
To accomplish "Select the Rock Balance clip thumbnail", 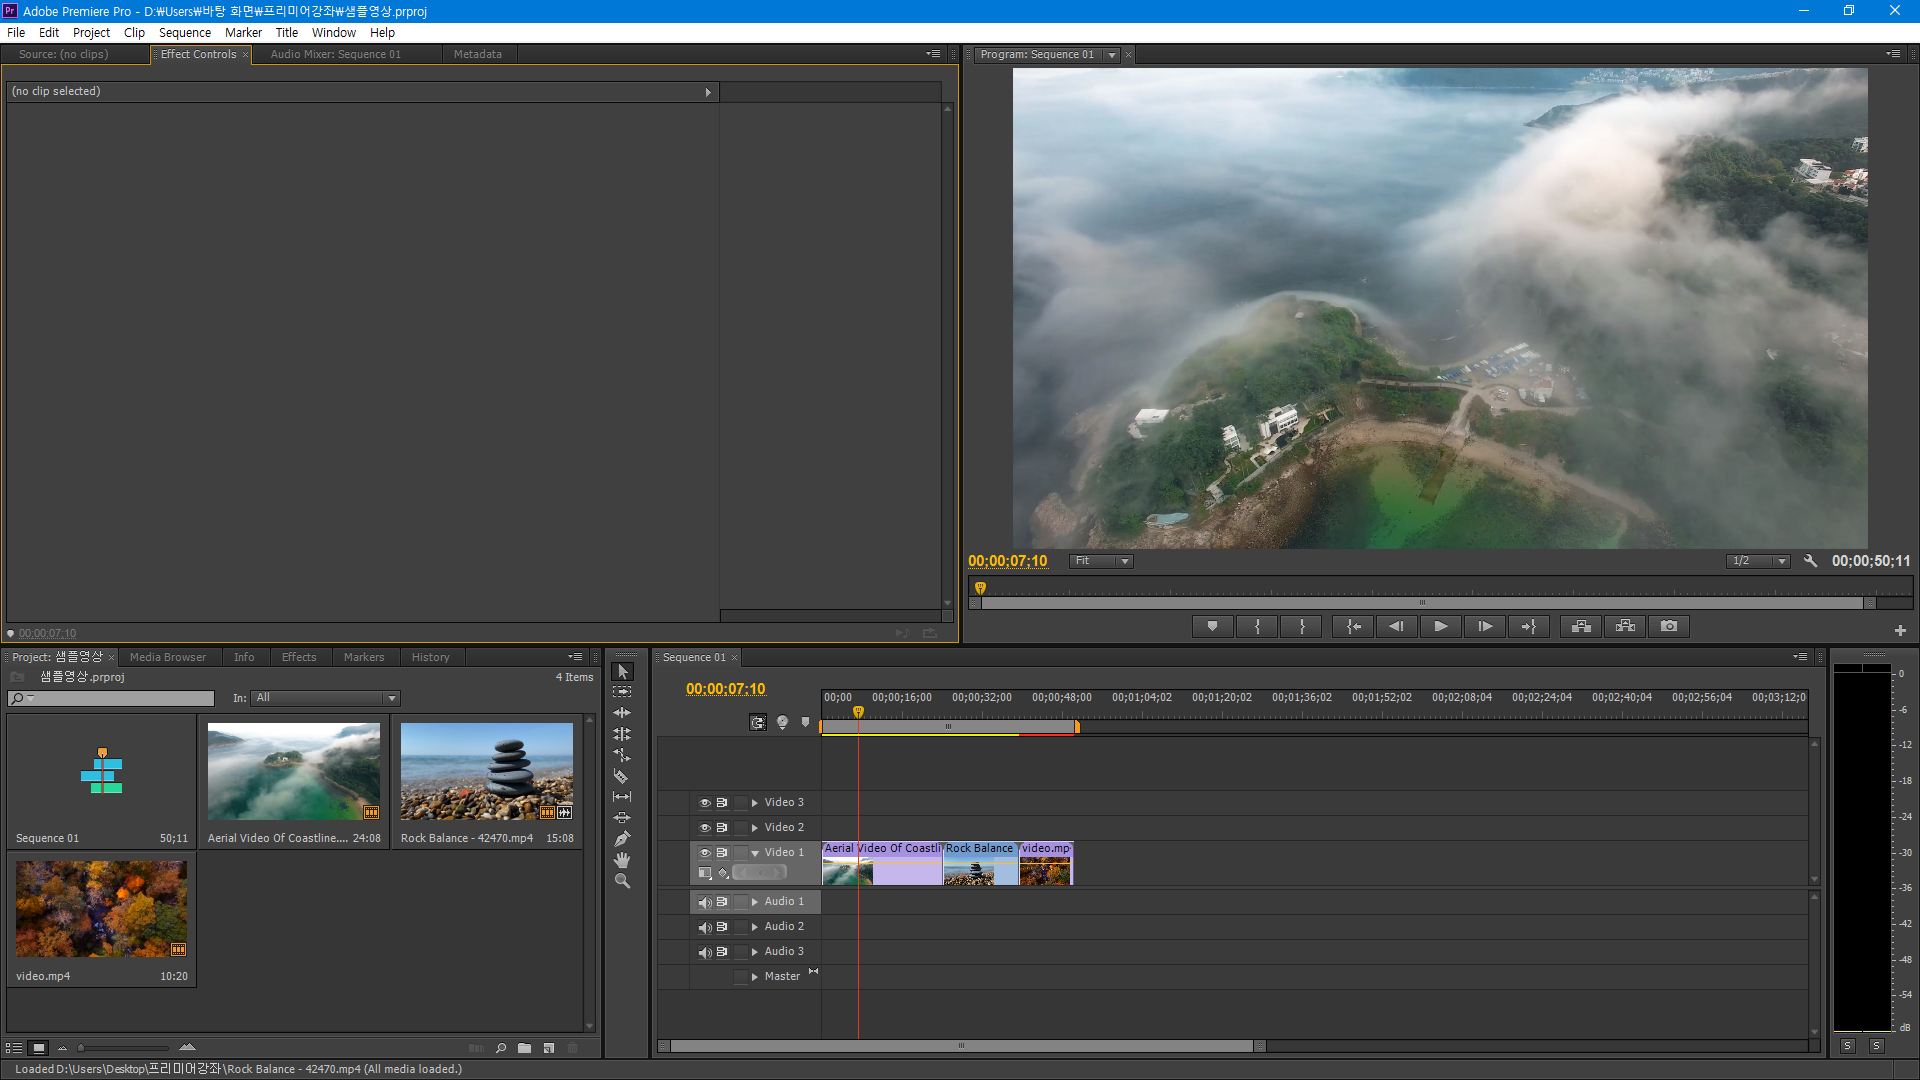I will [486, 771].
